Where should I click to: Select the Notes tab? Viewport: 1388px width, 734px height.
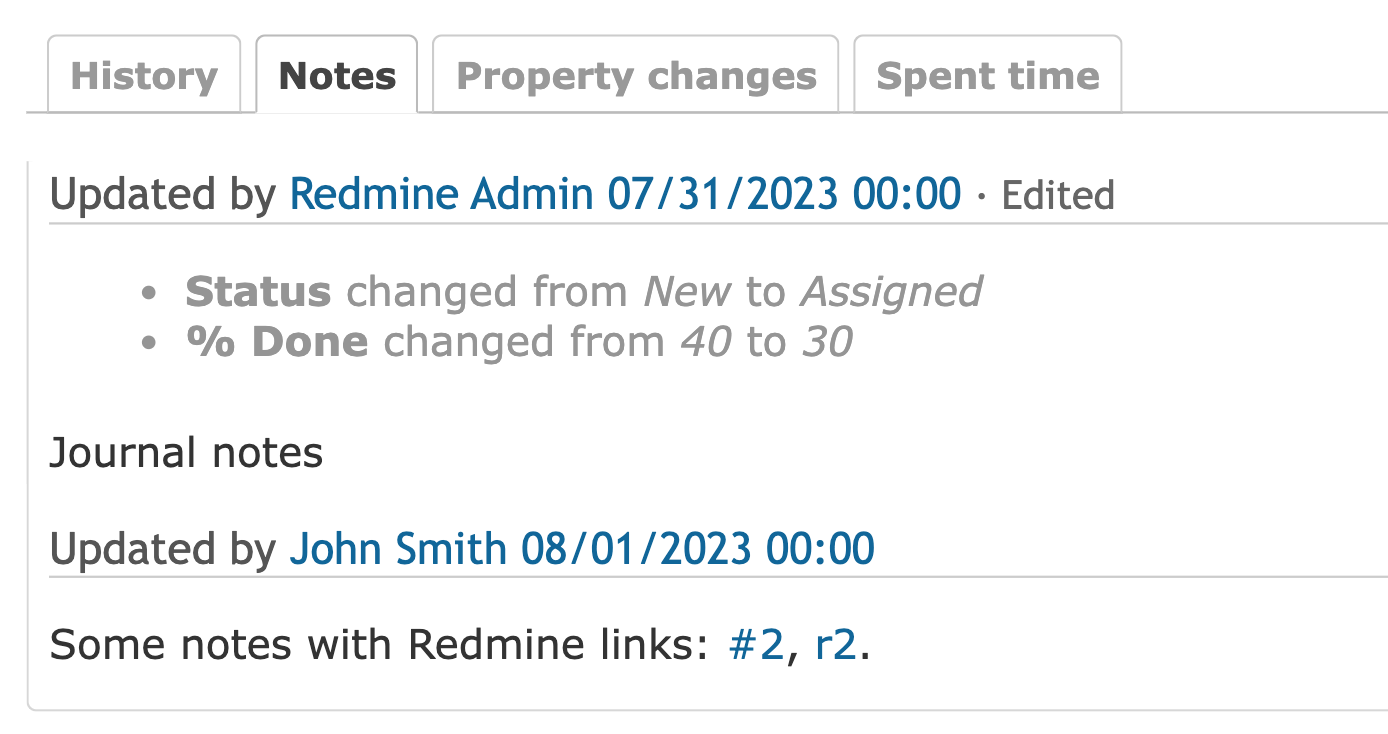click(x=337, y=75)
